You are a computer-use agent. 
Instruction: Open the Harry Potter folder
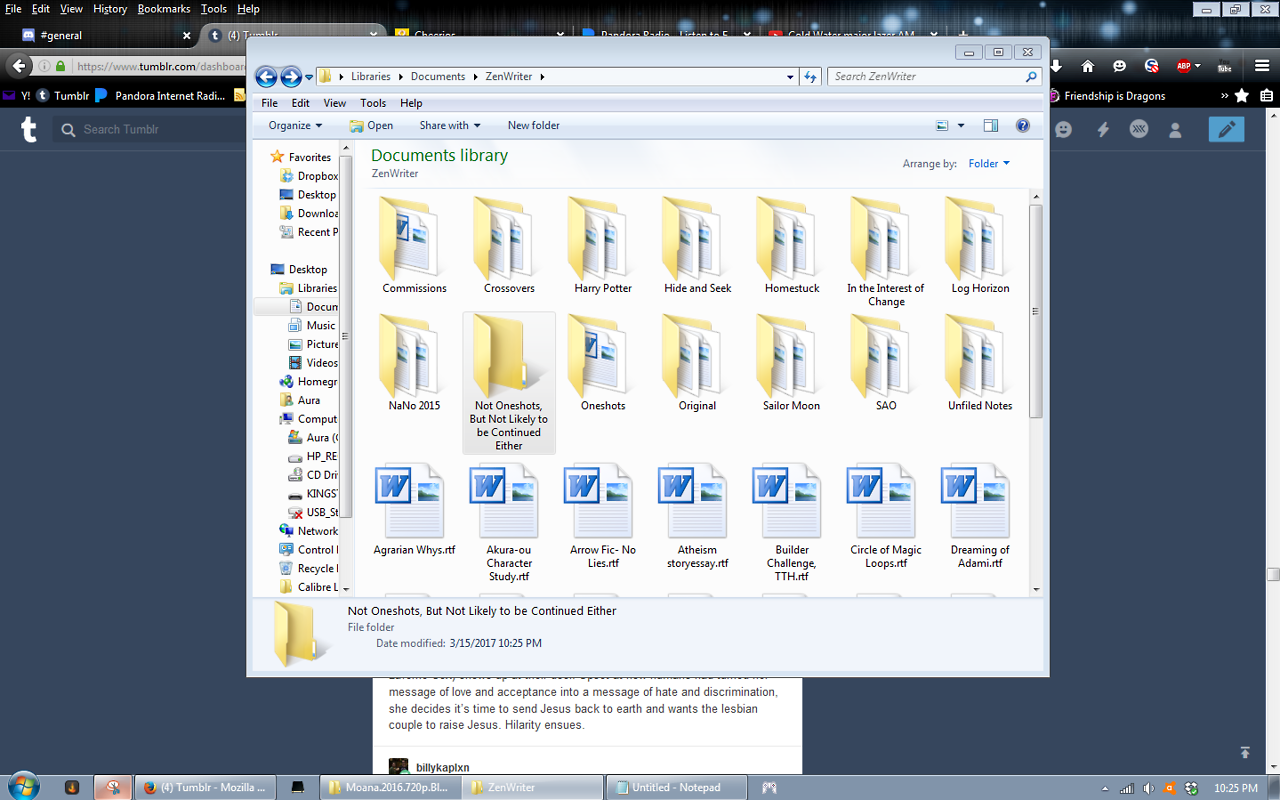[603, 245]
